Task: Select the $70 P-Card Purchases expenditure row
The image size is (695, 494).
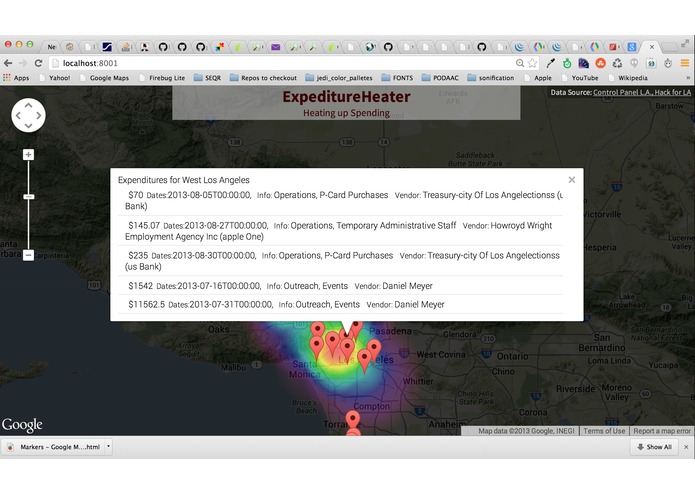Action: pyautogui.click(x=340, y=200)
